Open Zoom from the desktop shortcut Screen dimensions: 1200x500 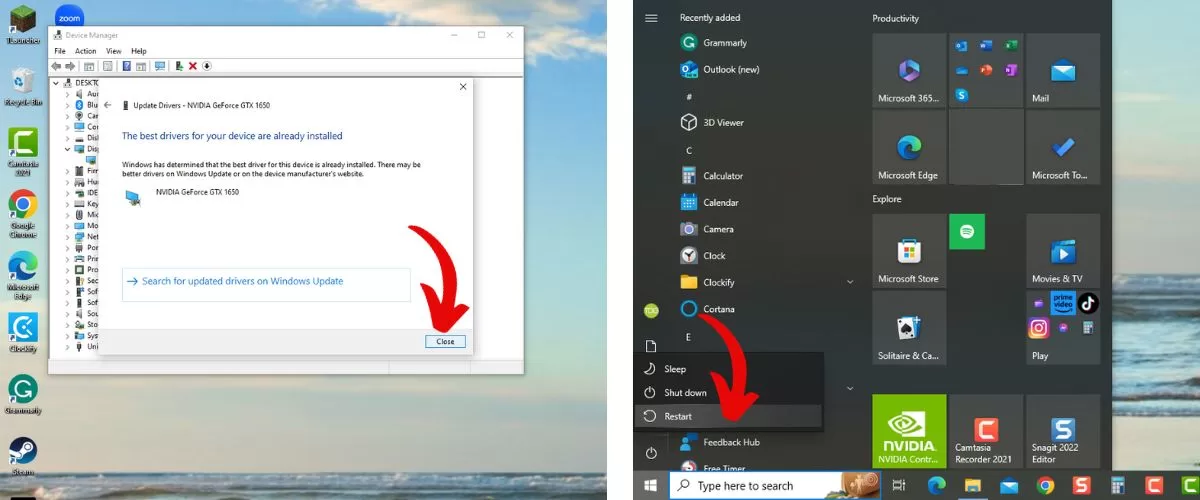tap(69, 17)
